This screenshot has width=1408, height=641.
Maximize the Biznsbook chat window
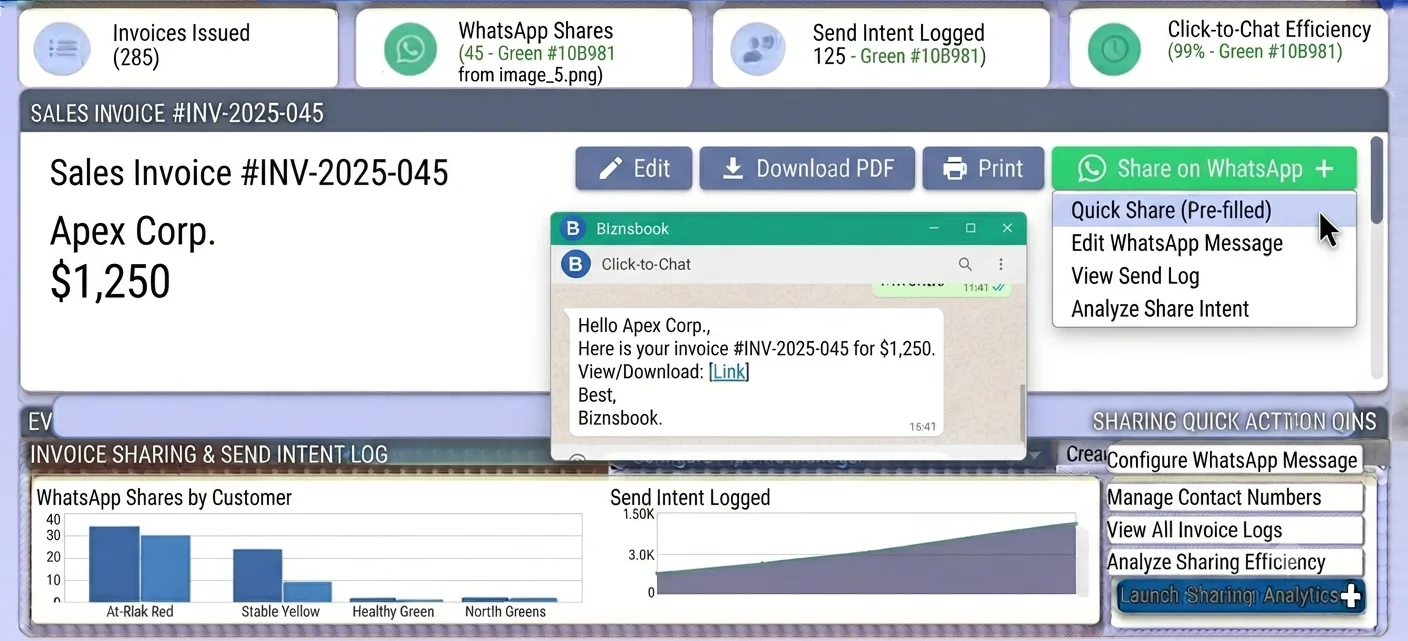[x=970, y=228]
